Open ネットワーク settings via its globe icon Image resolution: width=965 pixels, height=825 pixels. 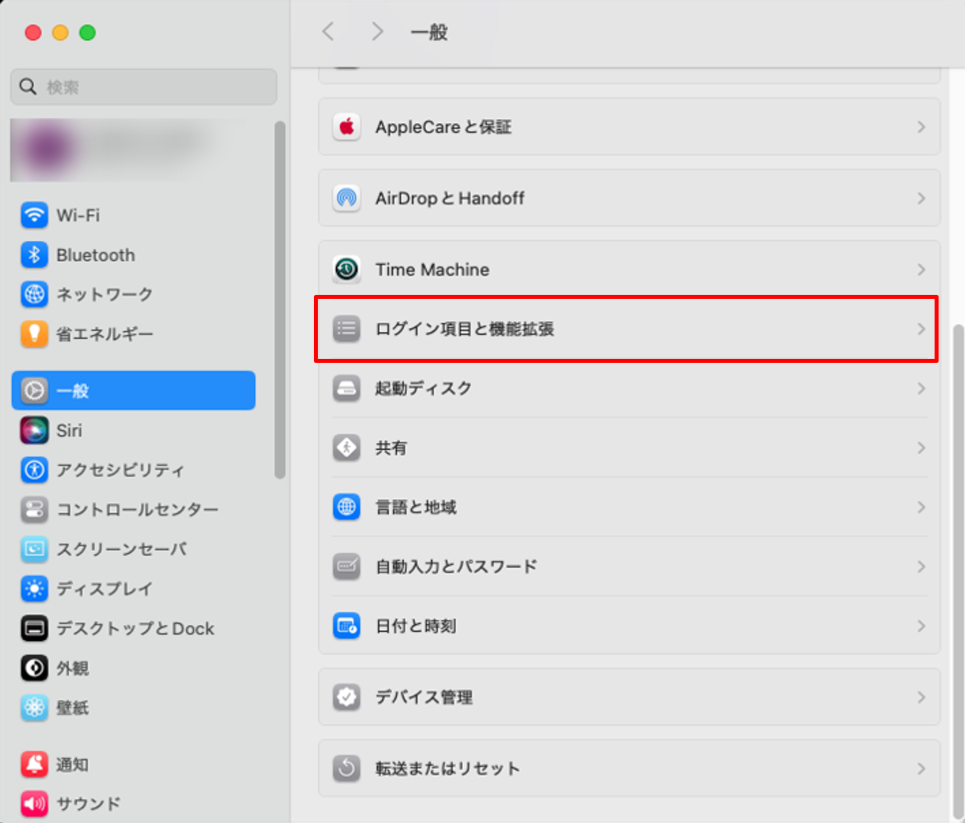tap(30, 294)
